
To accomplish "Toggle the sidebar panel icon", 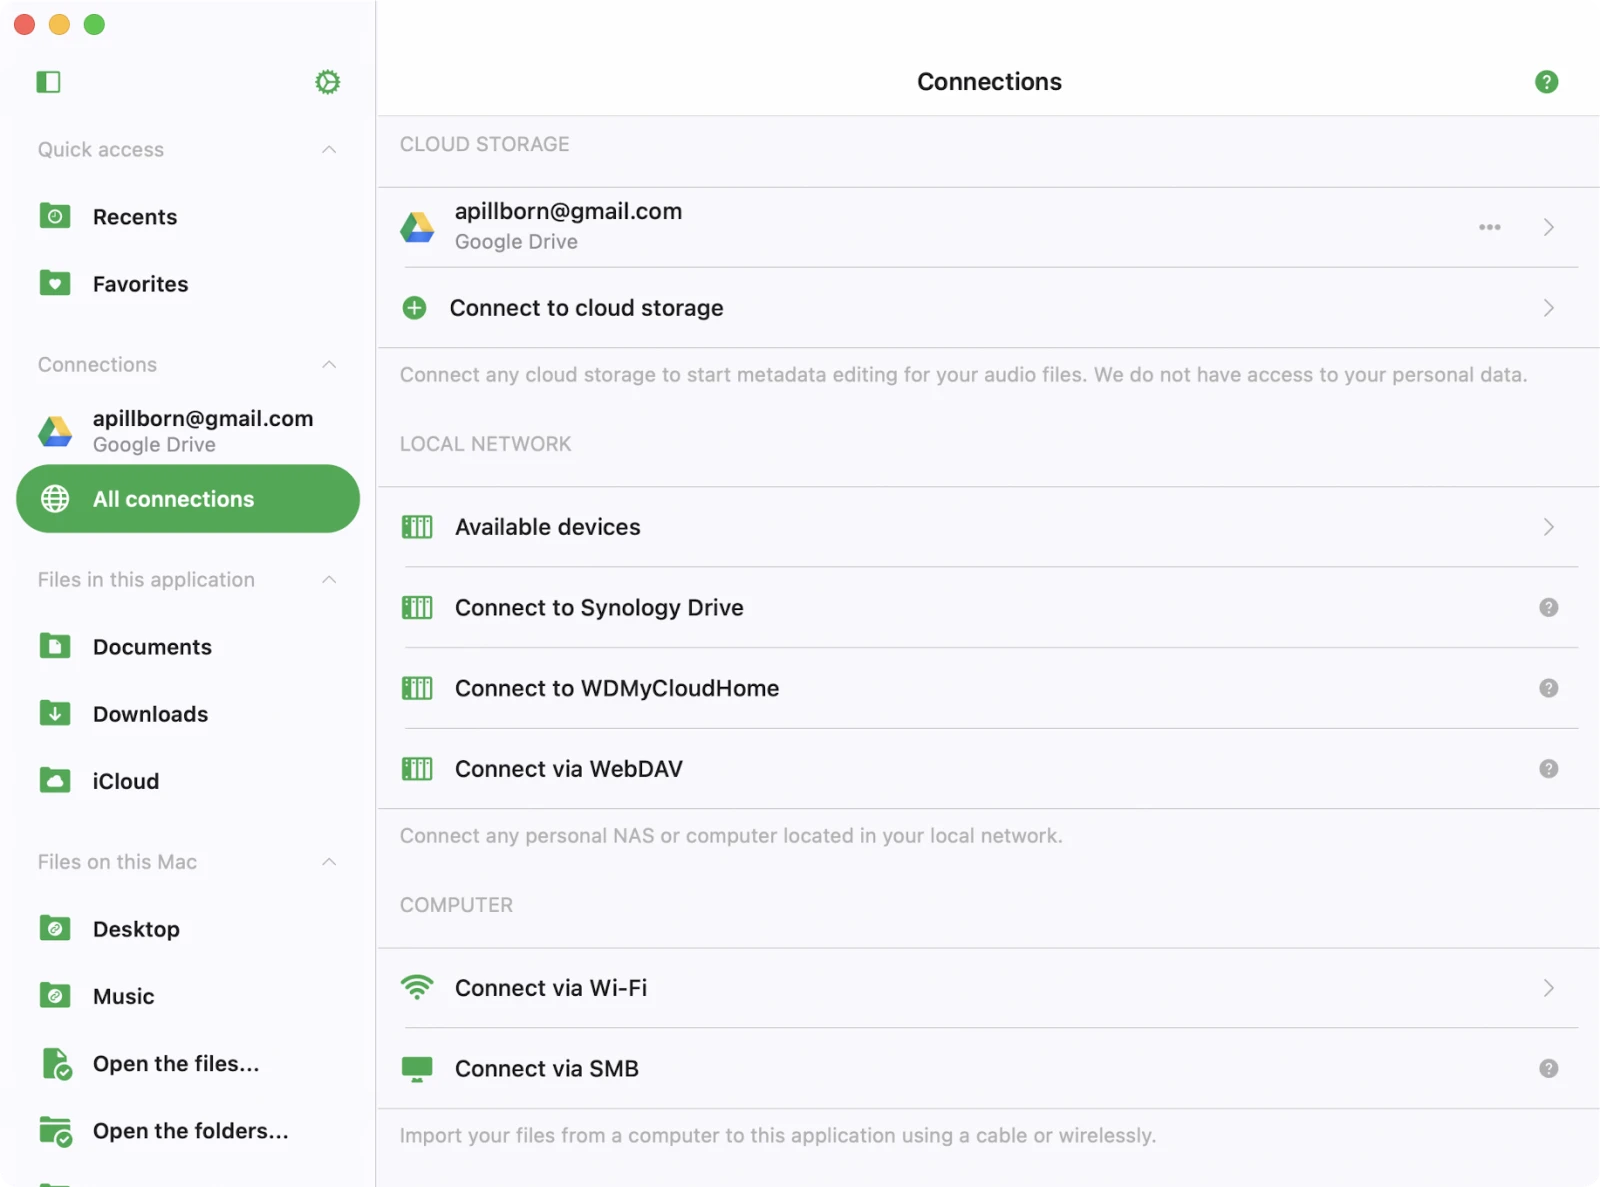I will click(x=48, y=82).
